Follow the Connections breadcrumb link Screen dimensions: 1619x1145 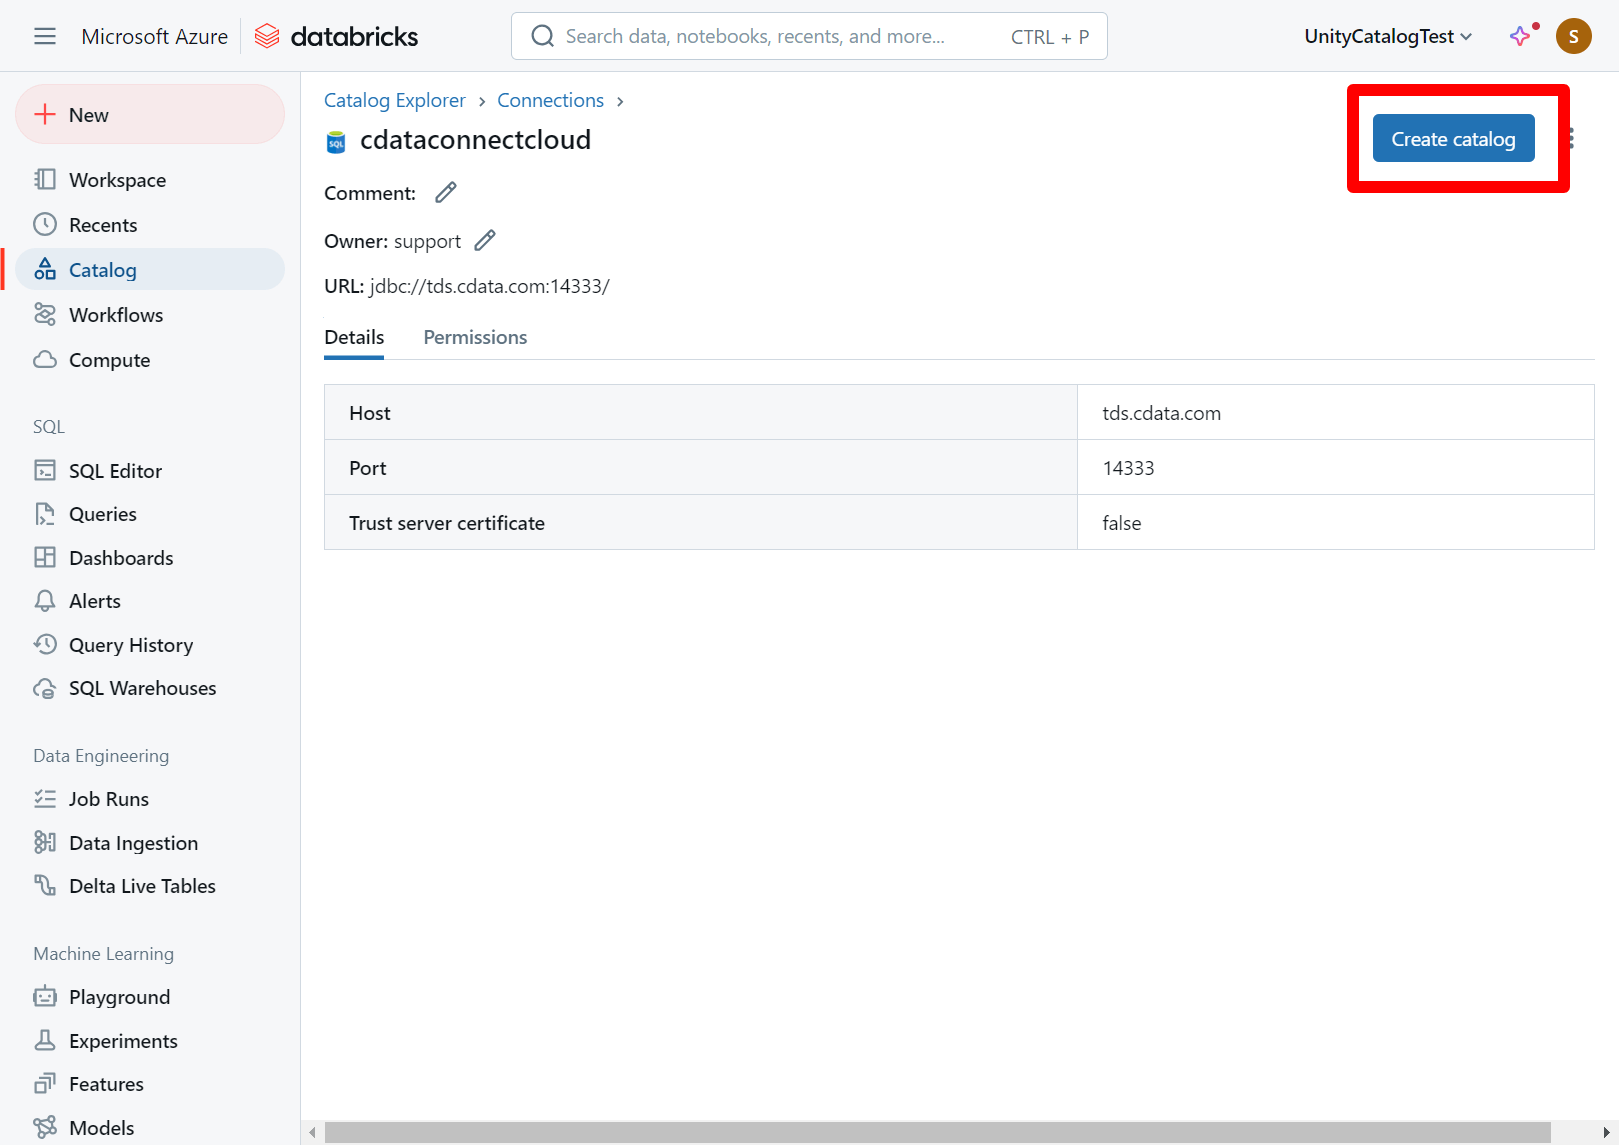(550, 100)
